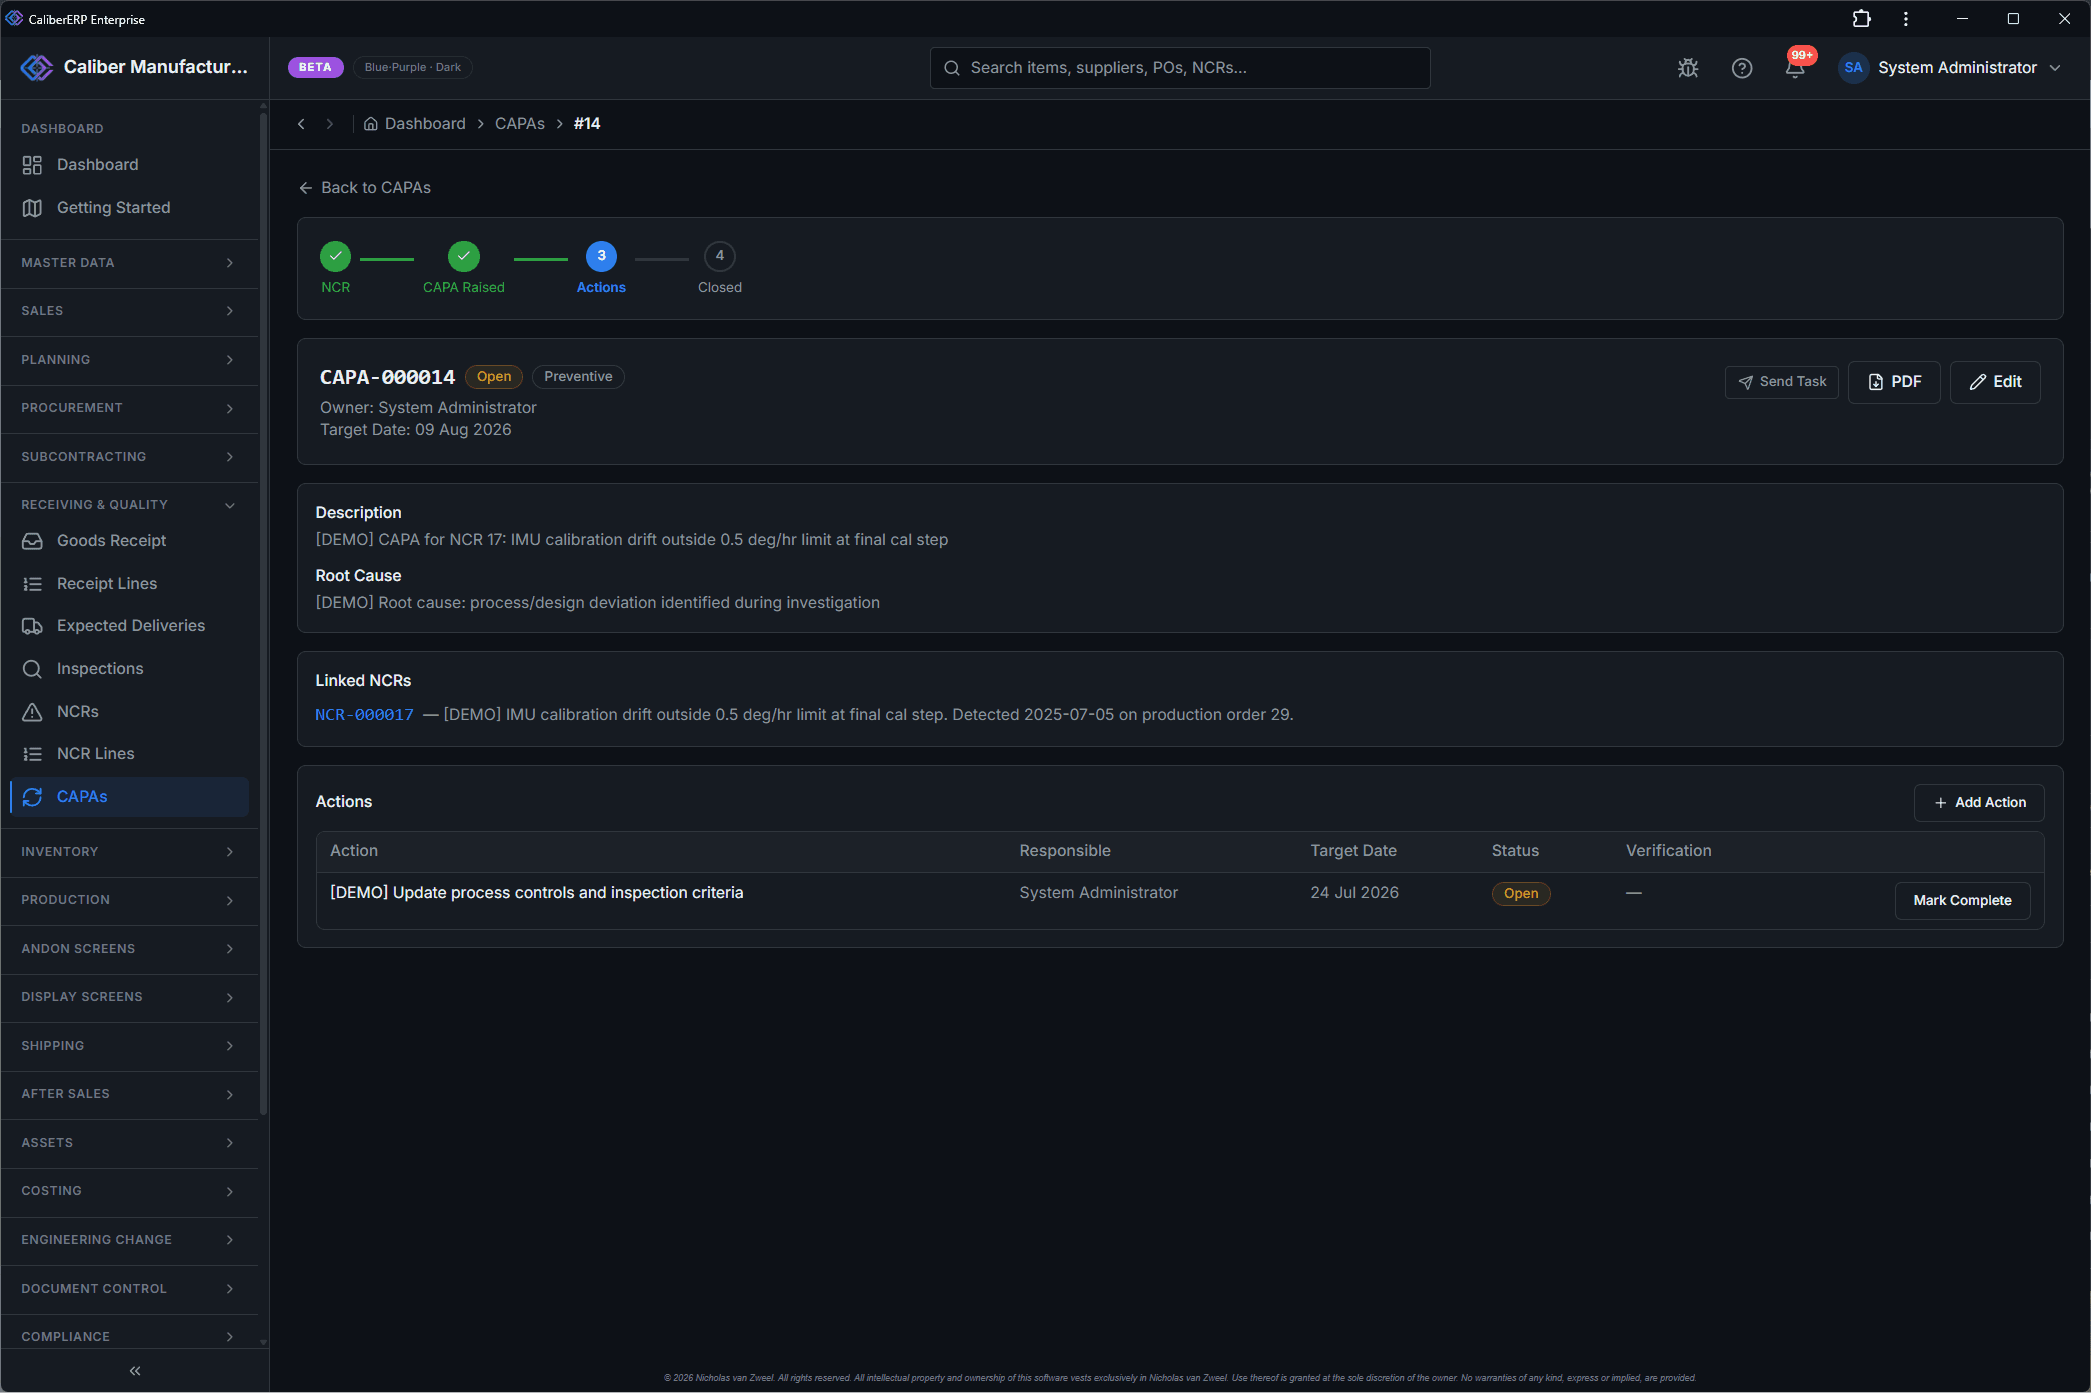Go back using the breadcrumb left arrow
The image size is (2091, 1393).
301,124
